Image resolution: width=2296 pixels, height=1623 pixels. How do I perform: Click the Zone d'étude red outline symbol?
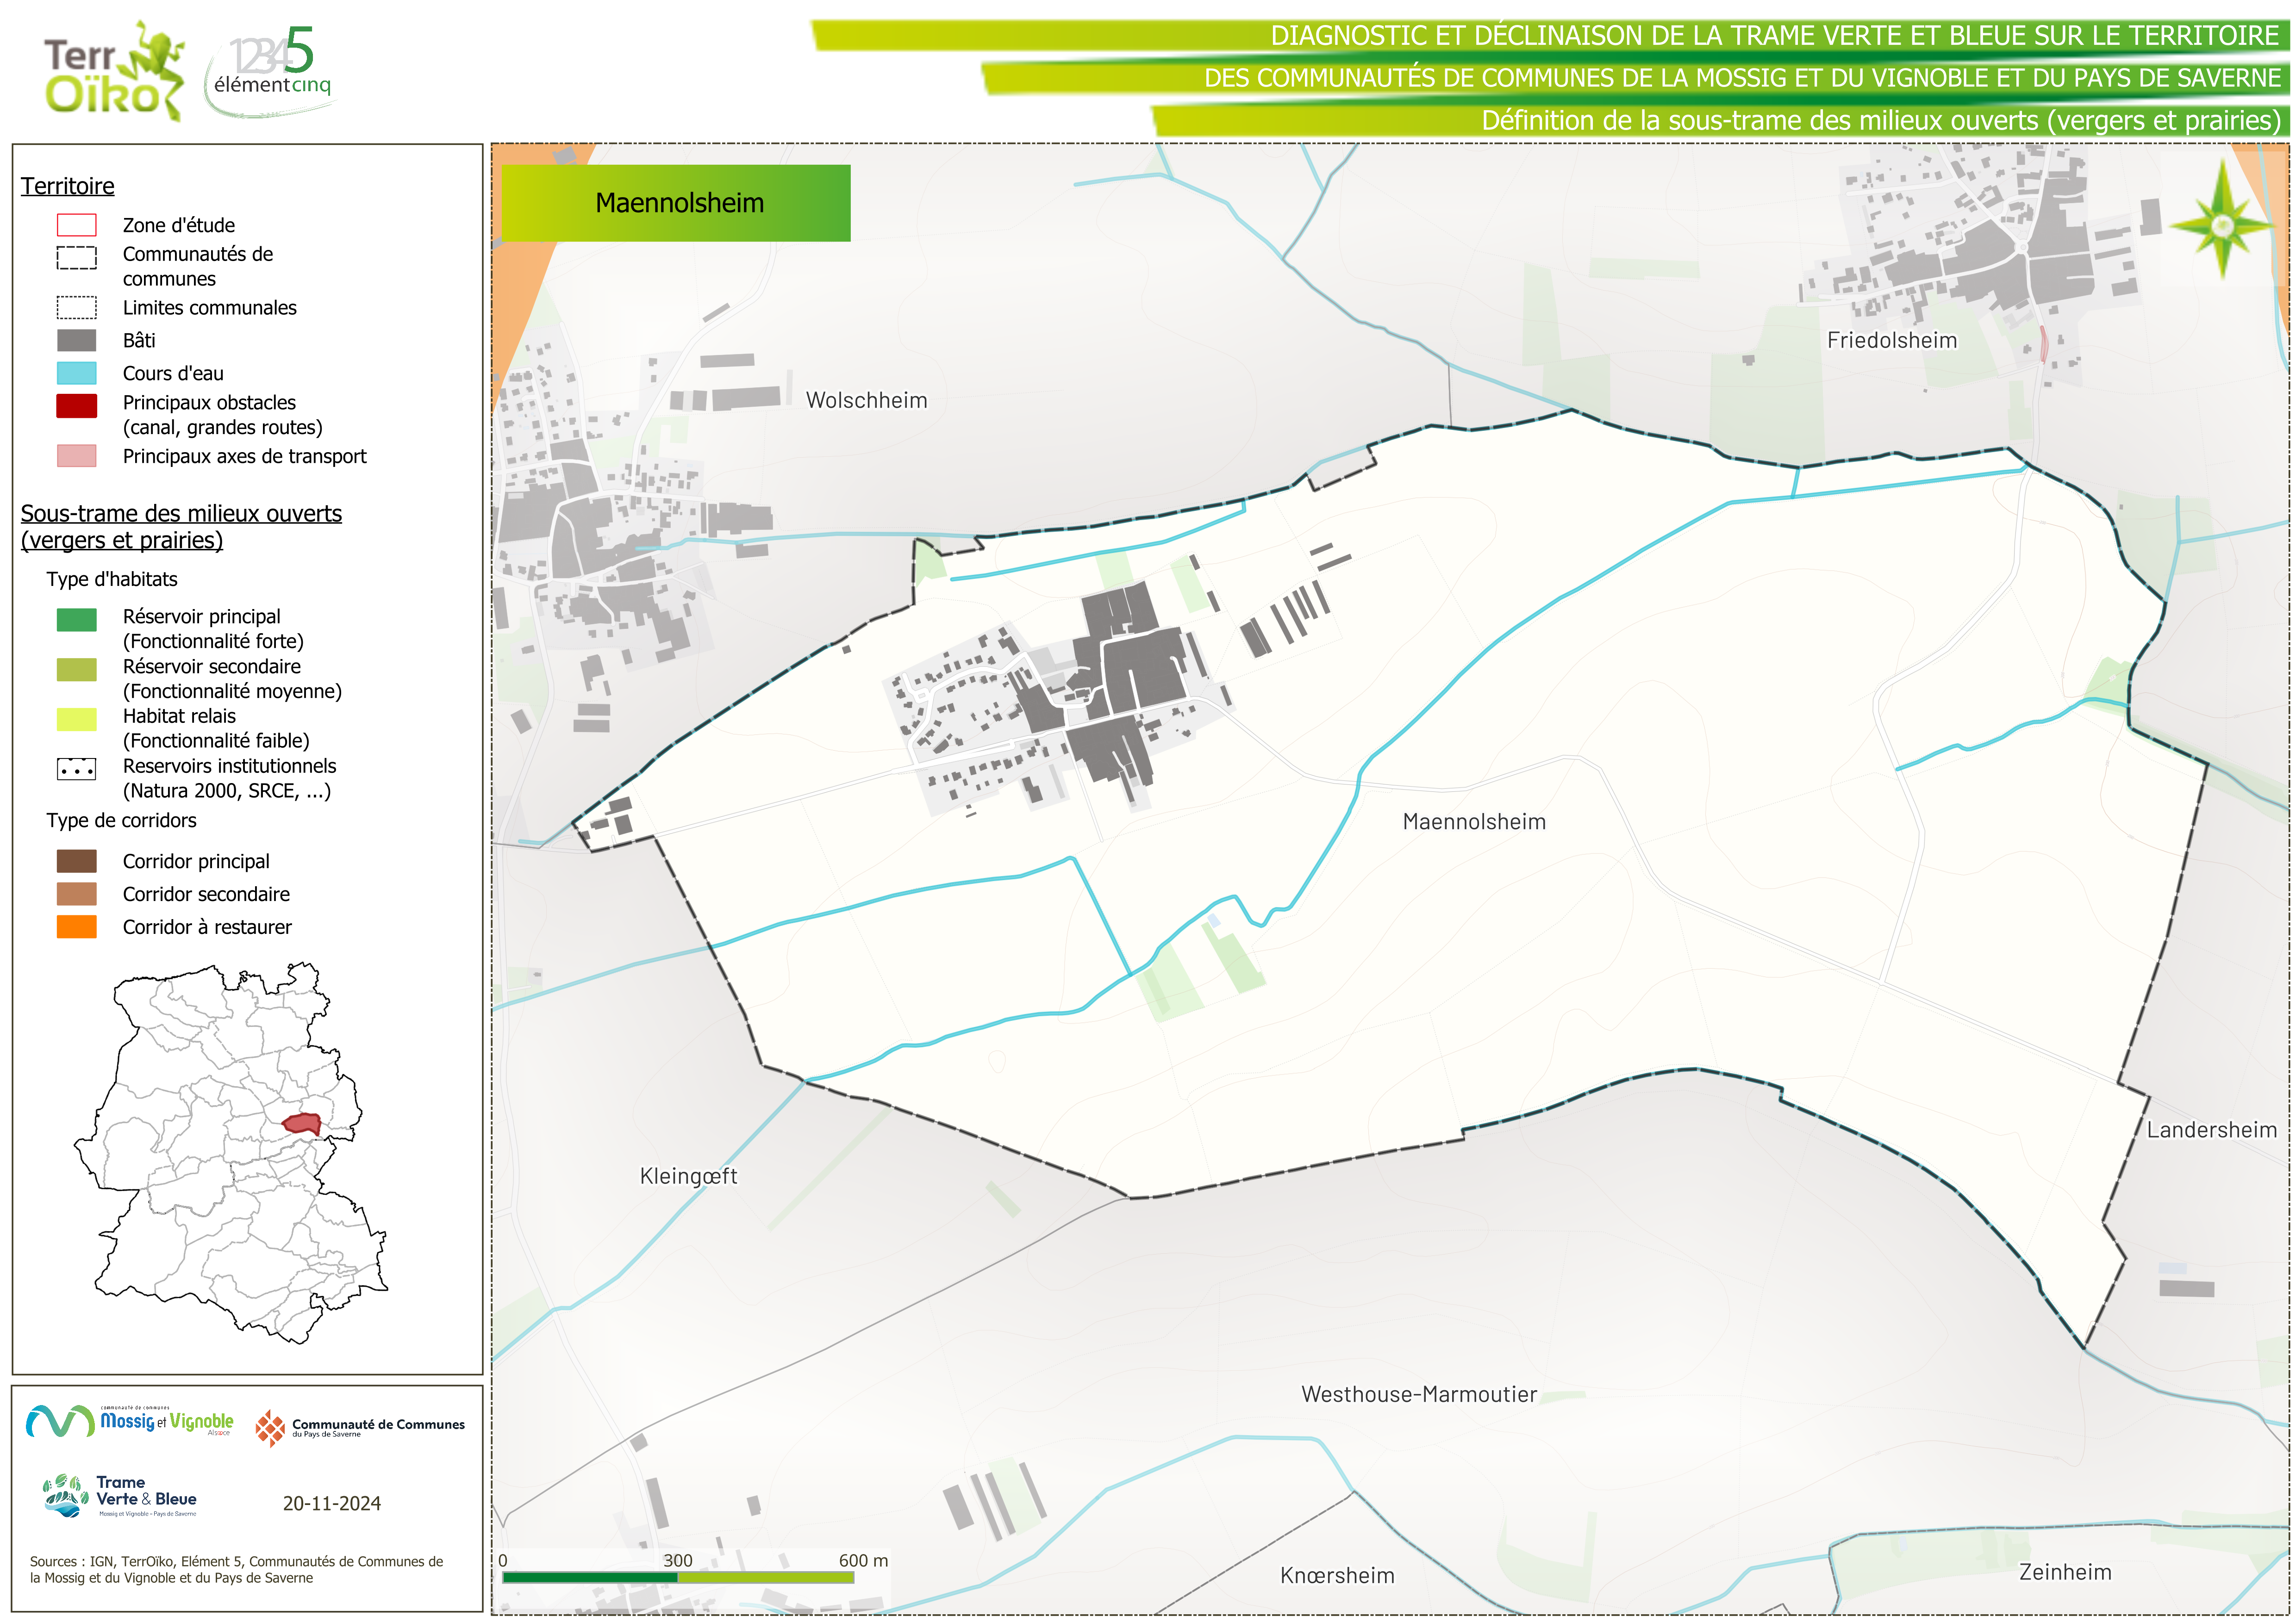point(76,225)
